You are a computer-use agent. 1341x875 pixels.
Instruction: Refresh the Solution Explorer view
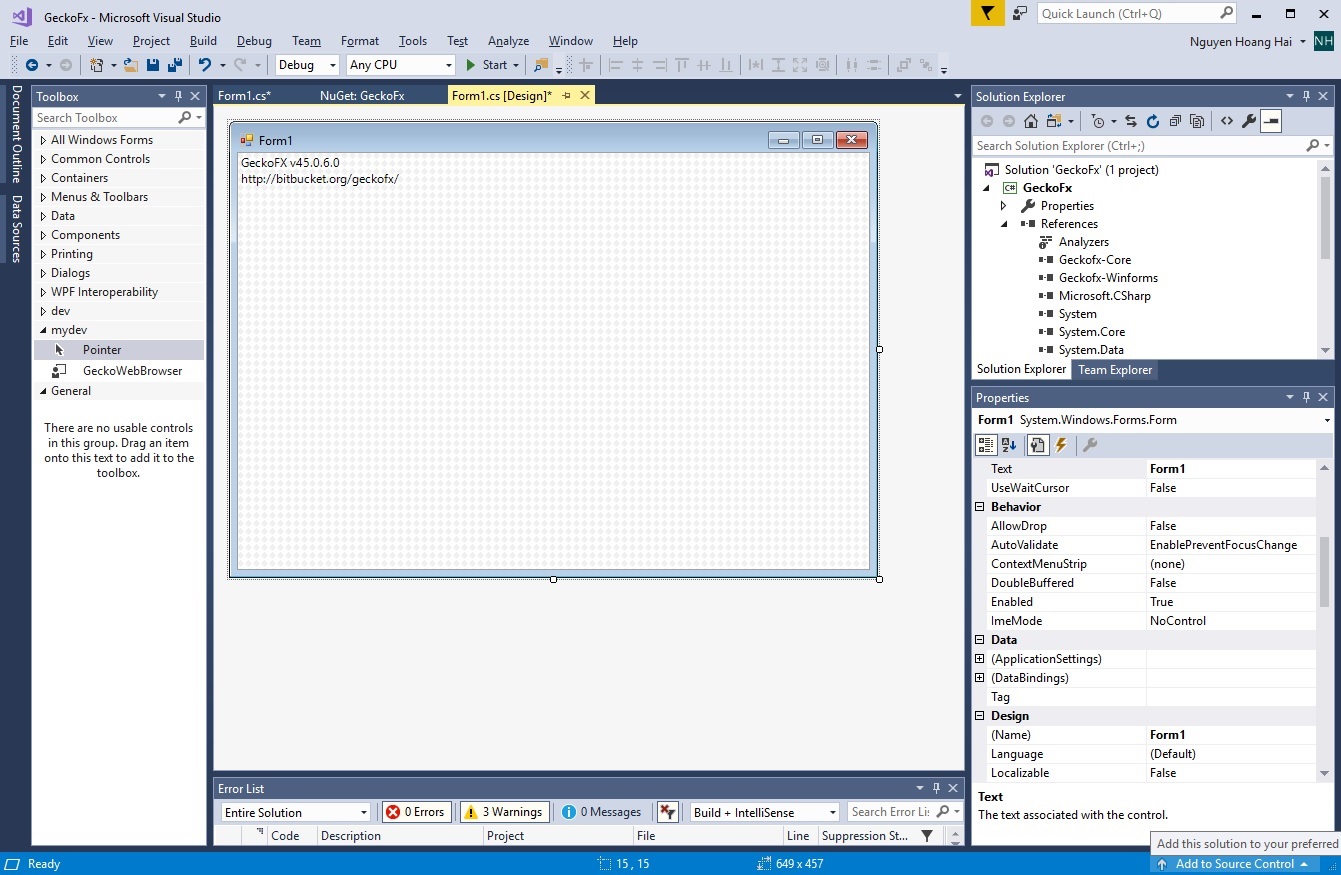pos(1152,121)
